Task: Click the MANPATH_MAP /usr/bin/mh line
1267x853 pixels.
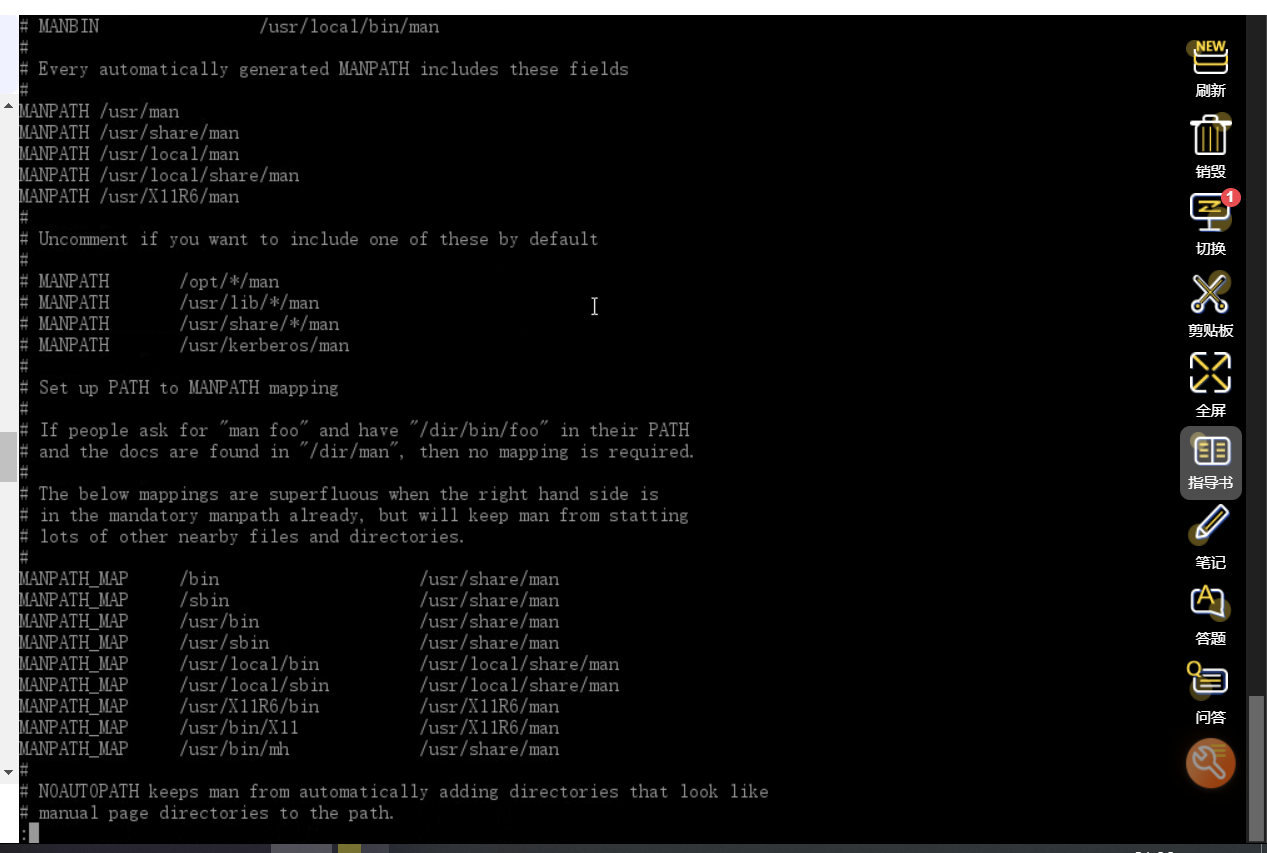Action: pos(289,749)
